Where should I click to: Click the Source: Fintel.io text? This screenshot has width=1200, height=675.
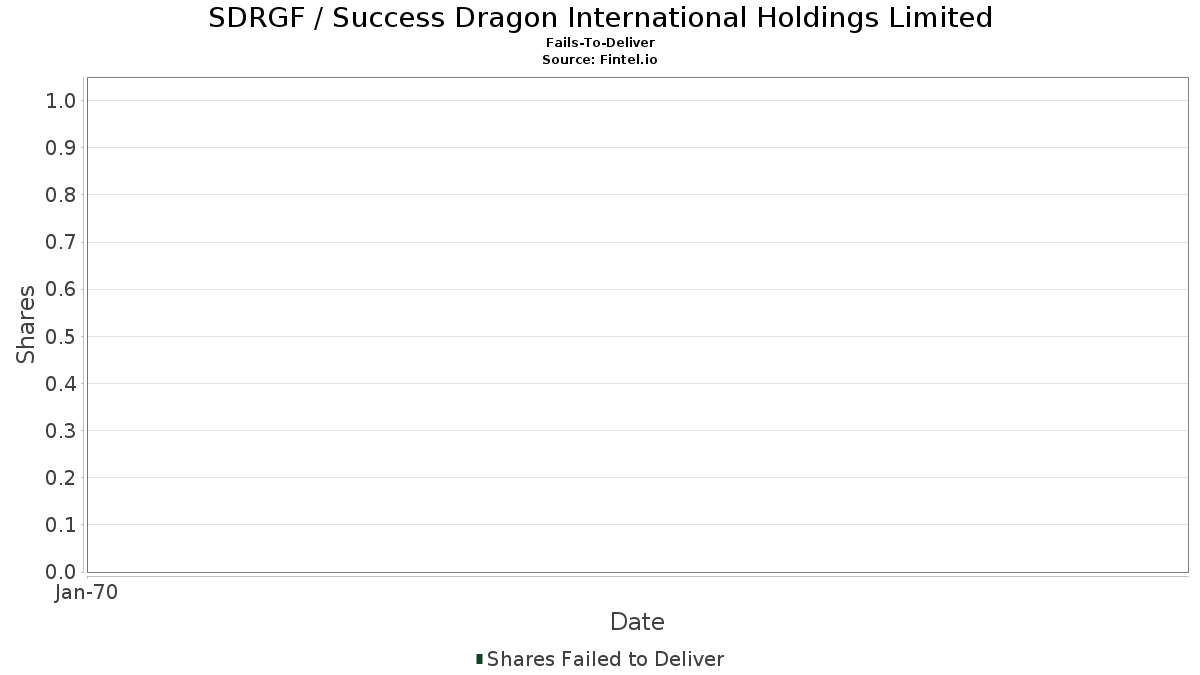pyautogui.click(x=600, y=60)
